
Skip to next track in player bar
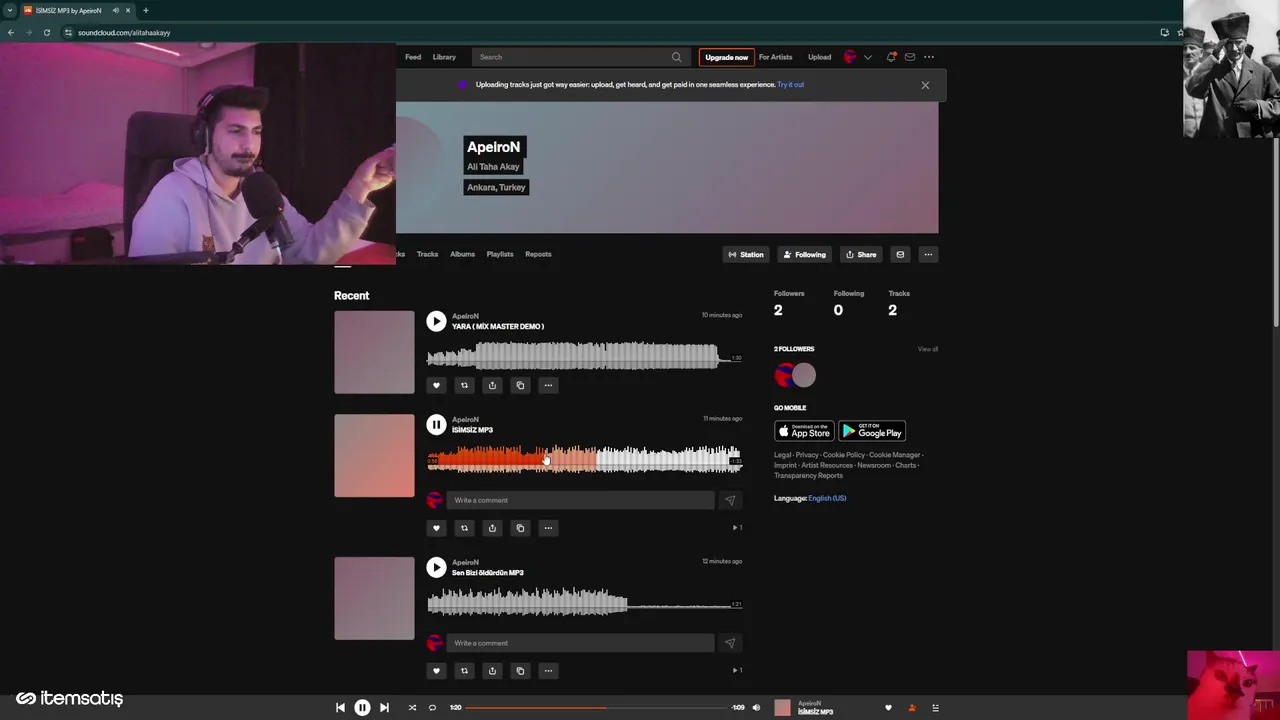point(384,708)
